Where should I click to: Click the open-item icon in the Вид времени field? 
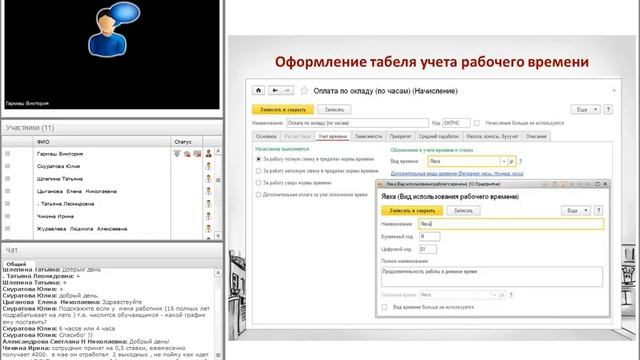point(511,161)
